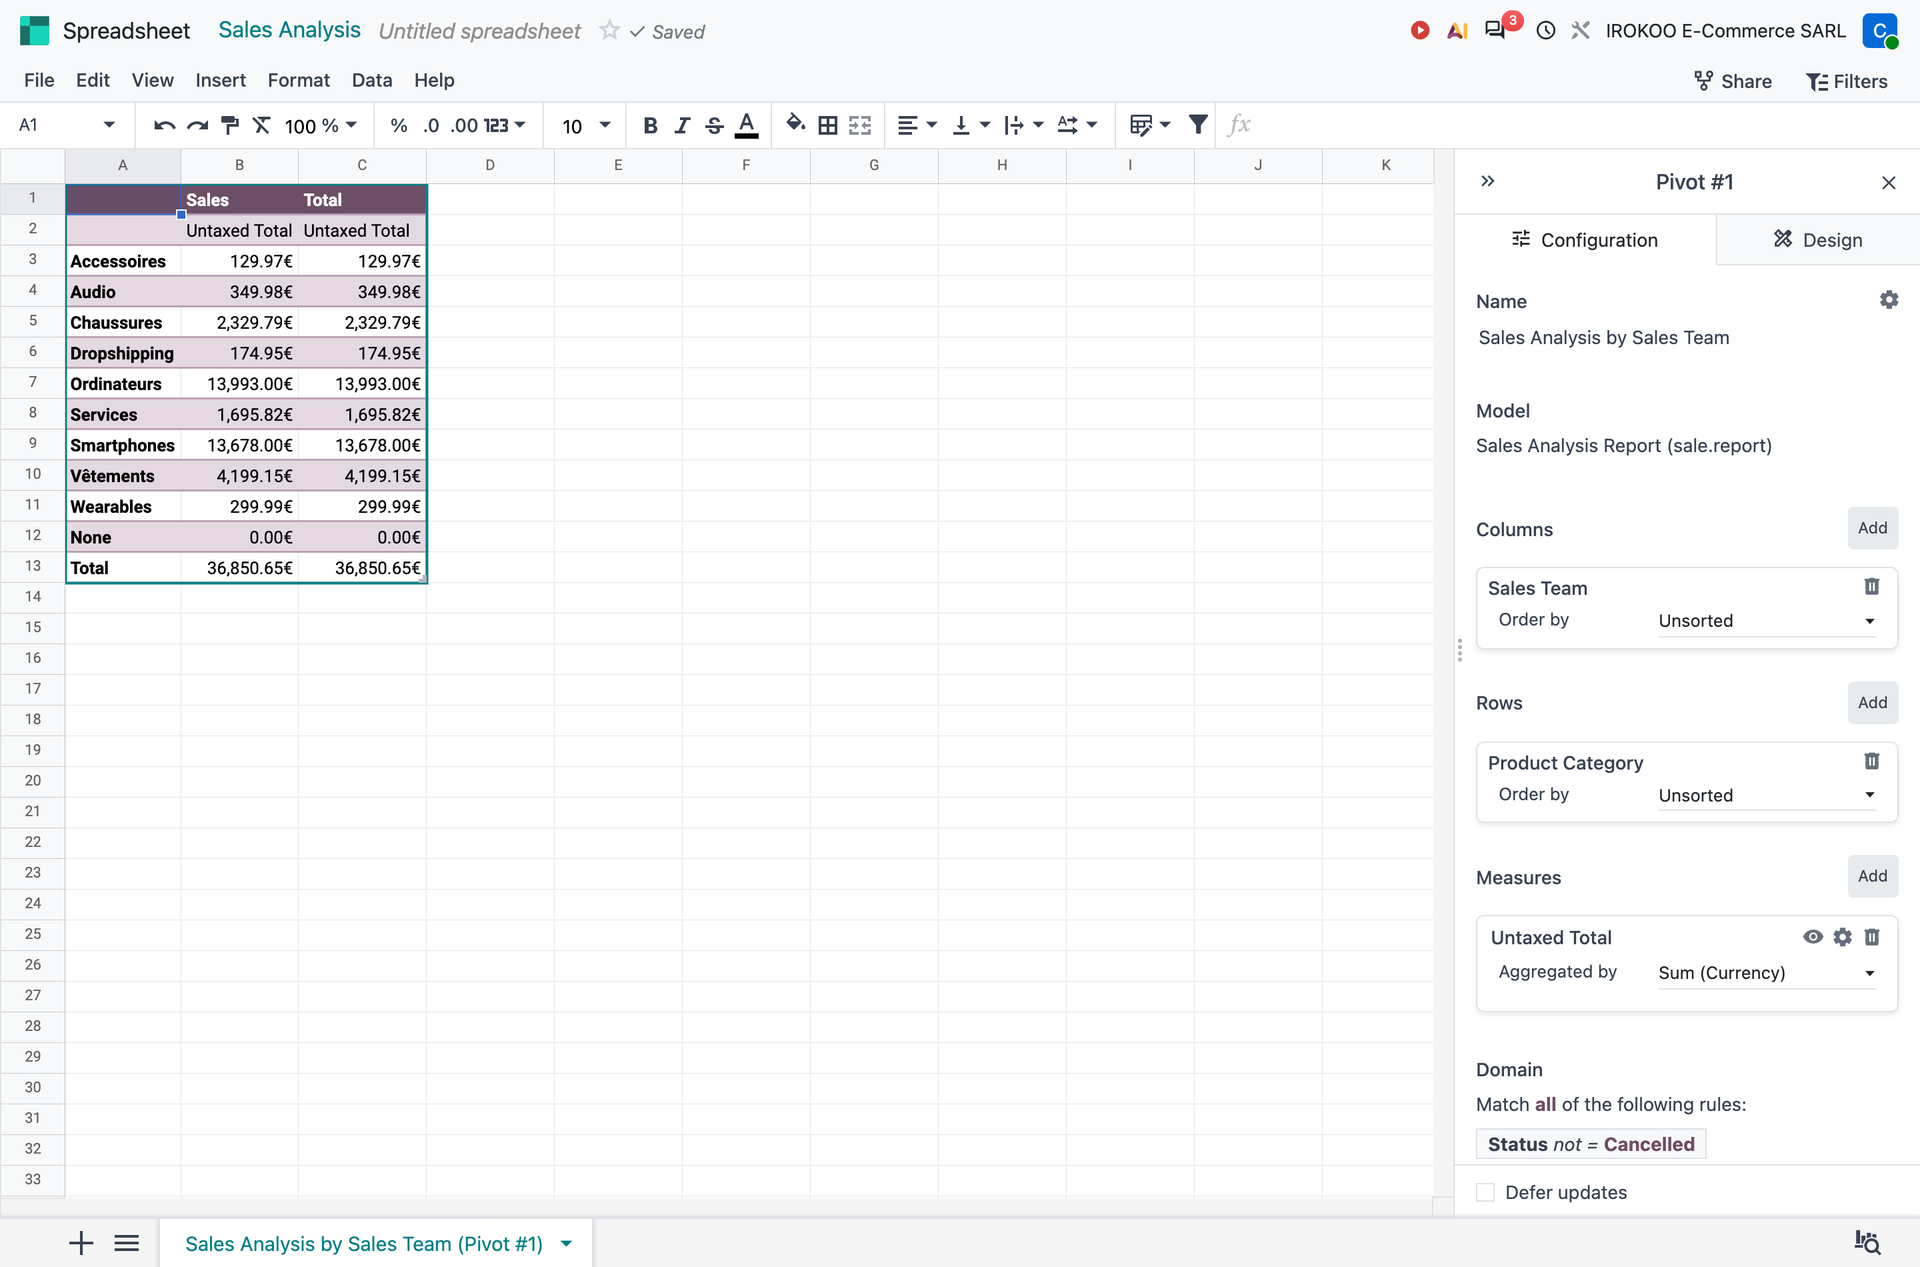Viewport: 1920px width, 1267px height.
Task: Toggle strikethrough formatting
Action: (x=714, y=125)
